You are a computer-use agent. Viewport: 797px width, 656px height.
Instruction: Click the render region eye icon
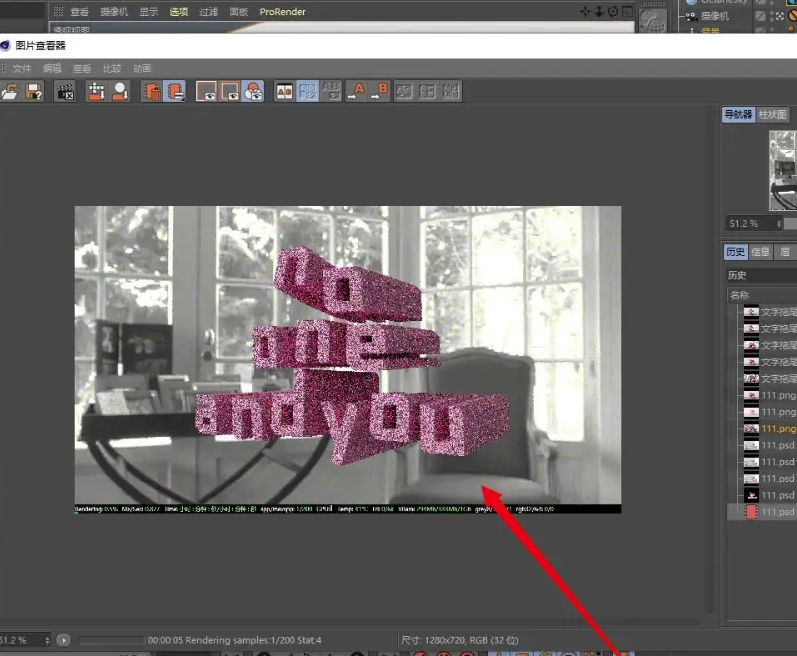coord(206,92)
